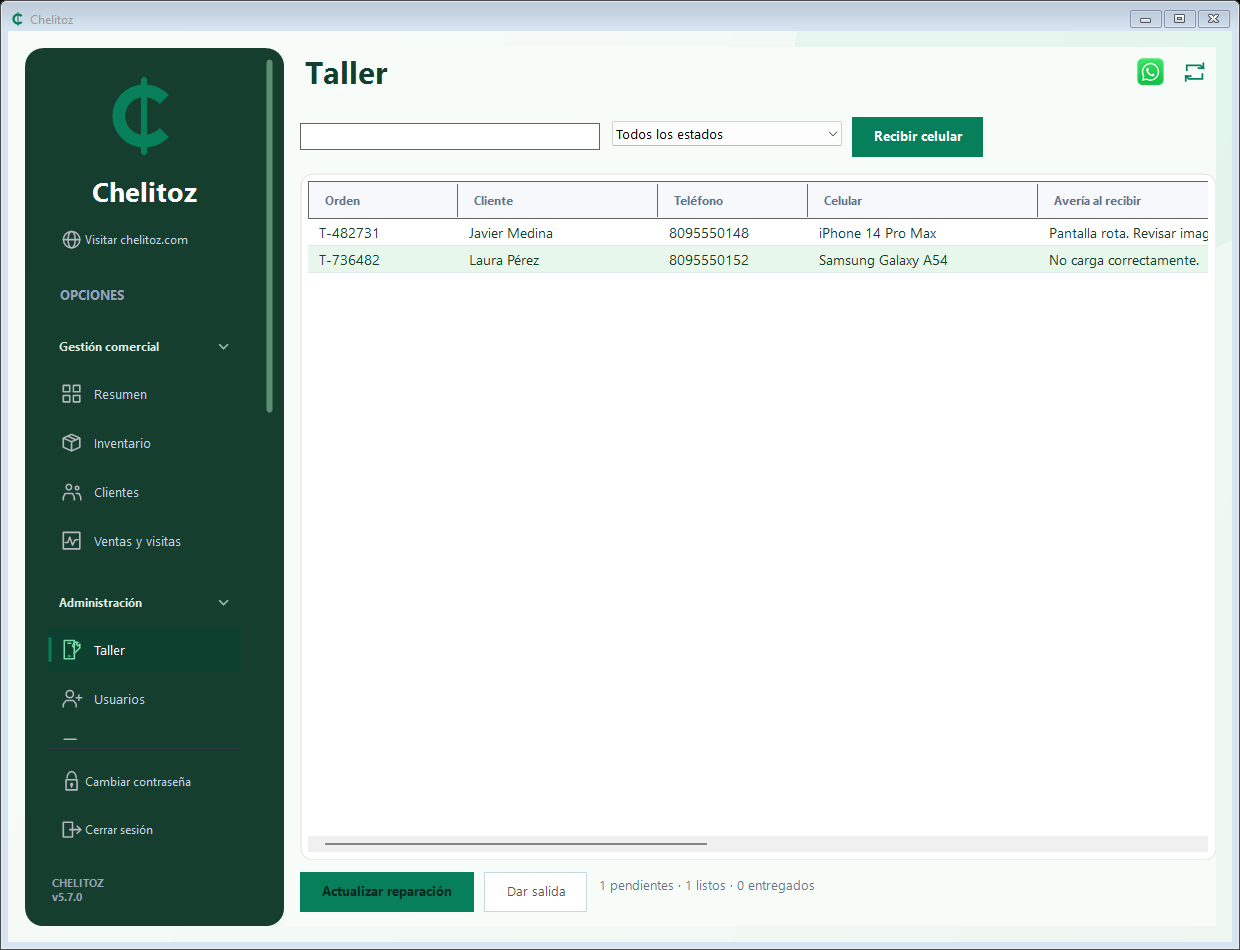Click the CHELITOZ v5.7.0 version label
Viewport: 1240px width, 950px height.
point(78,890)
